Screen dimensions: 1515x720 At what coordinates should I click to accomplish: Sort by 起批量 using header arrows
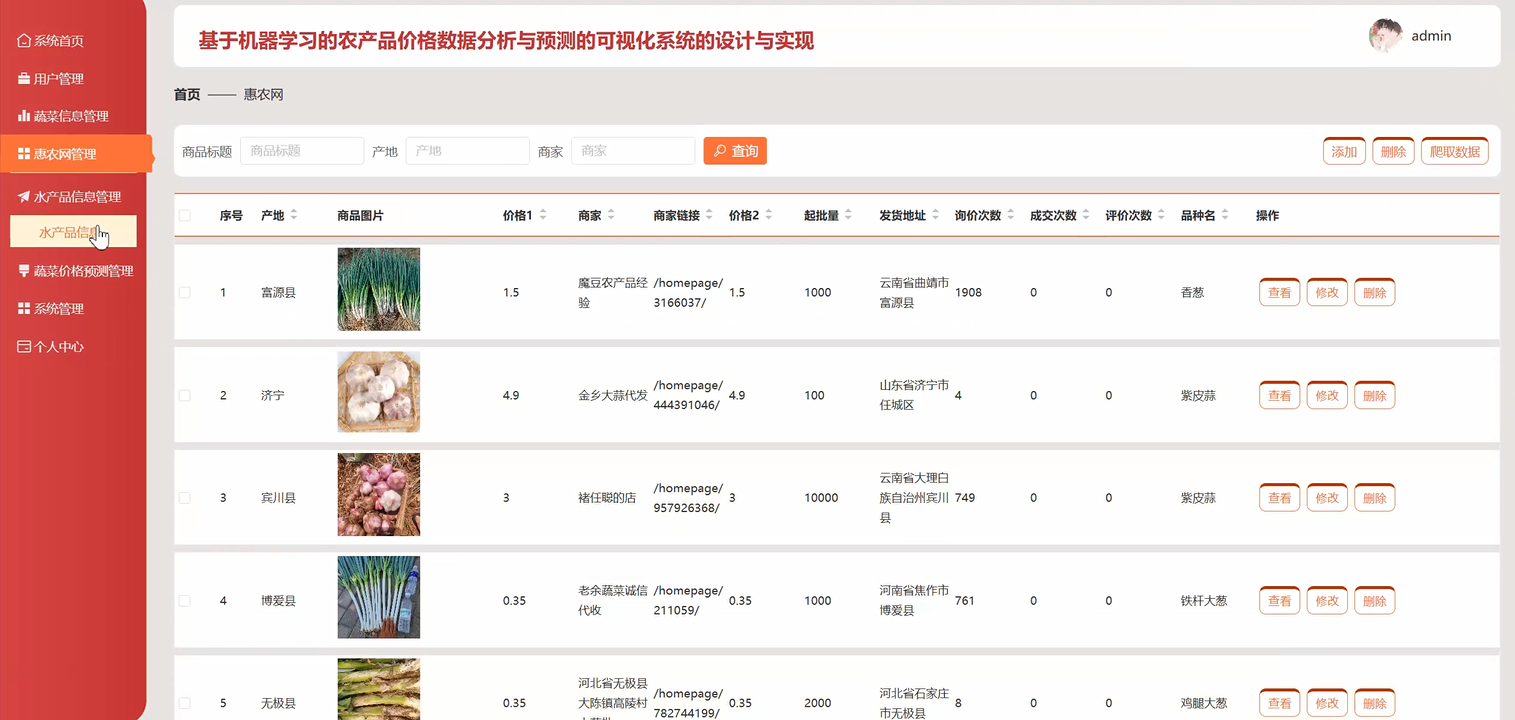[848, 216]
